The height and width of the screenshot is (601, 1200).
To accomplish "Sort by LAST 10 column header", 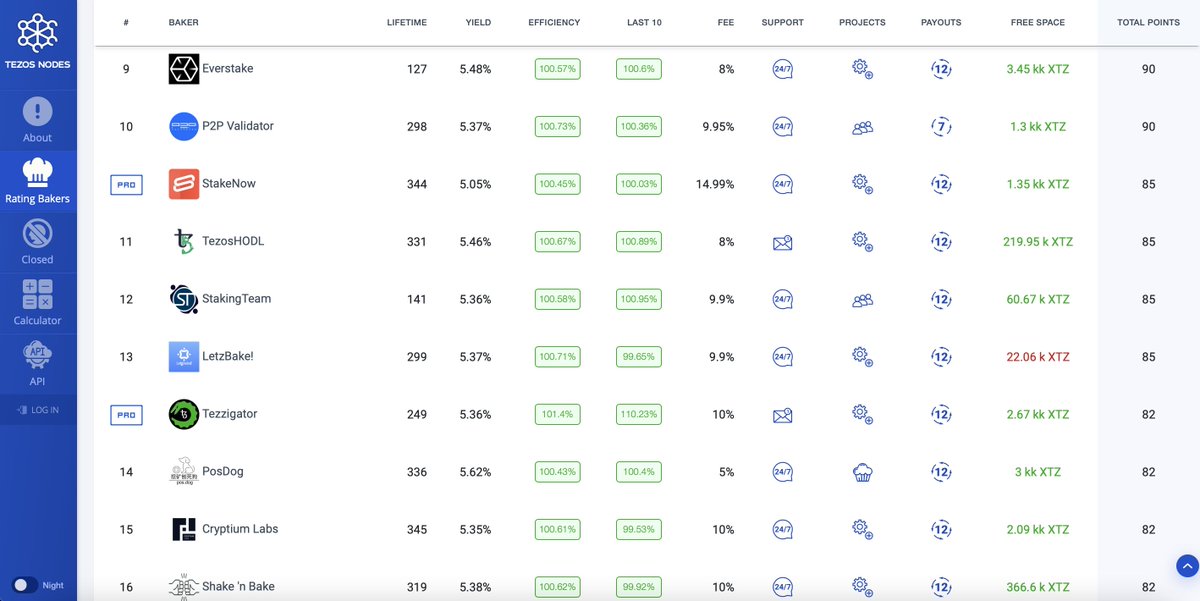I will 642,22.
